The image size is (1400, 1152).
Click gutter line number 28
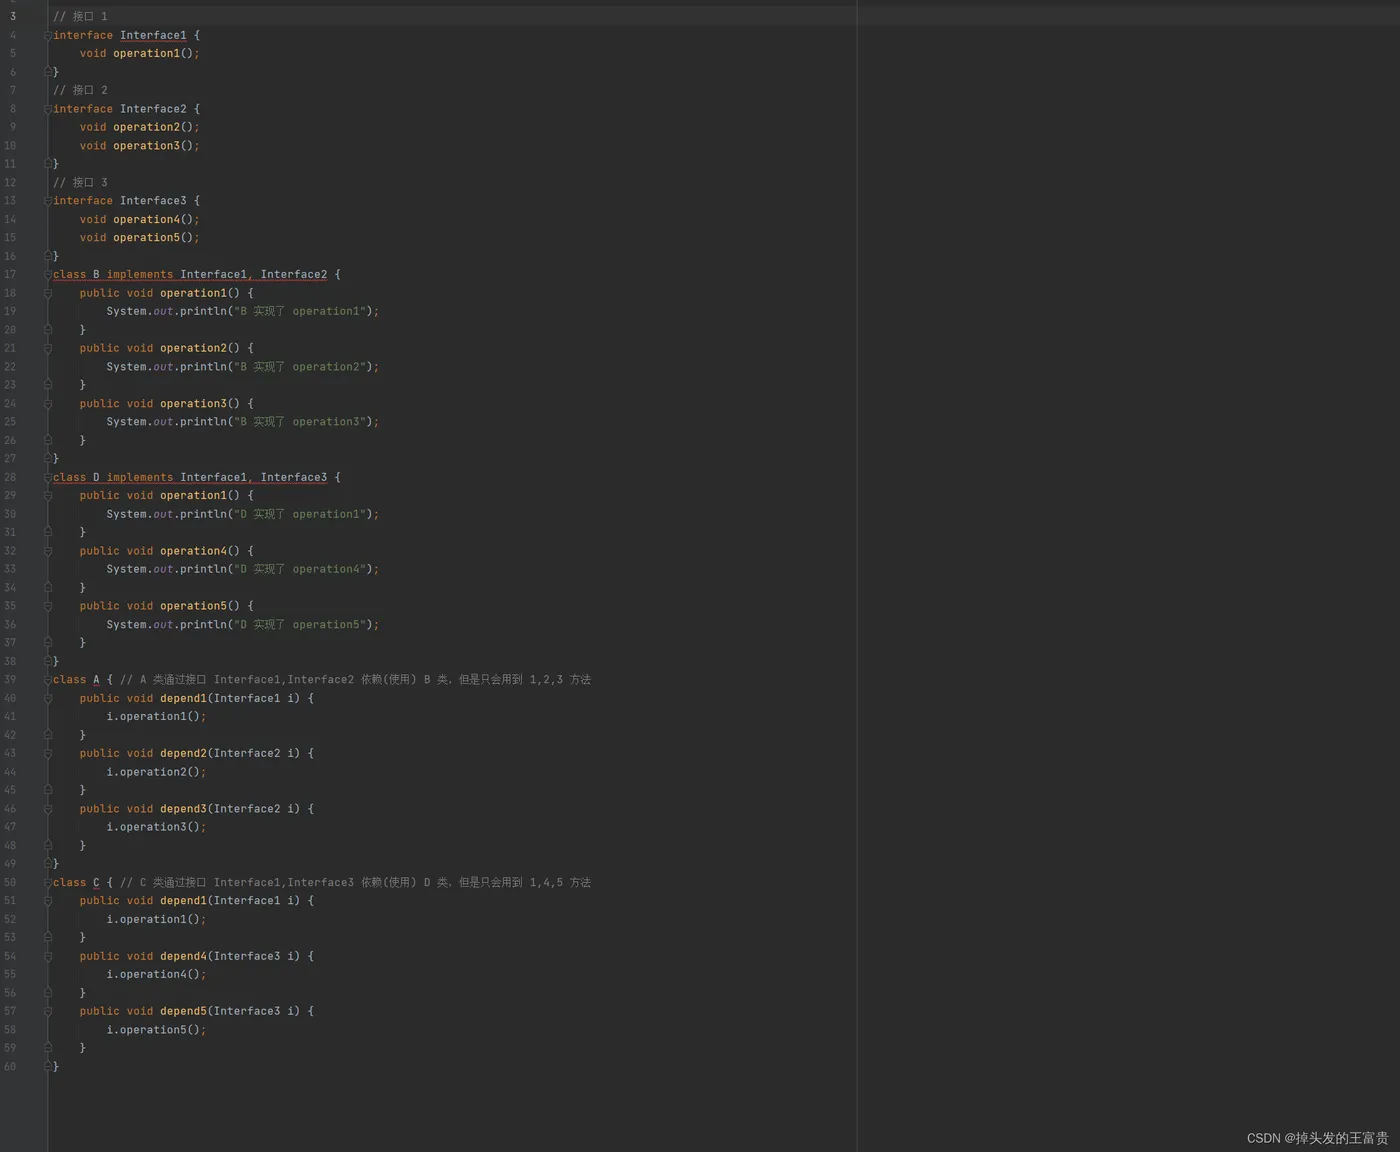pyautogui.click(x=10, y=478)
